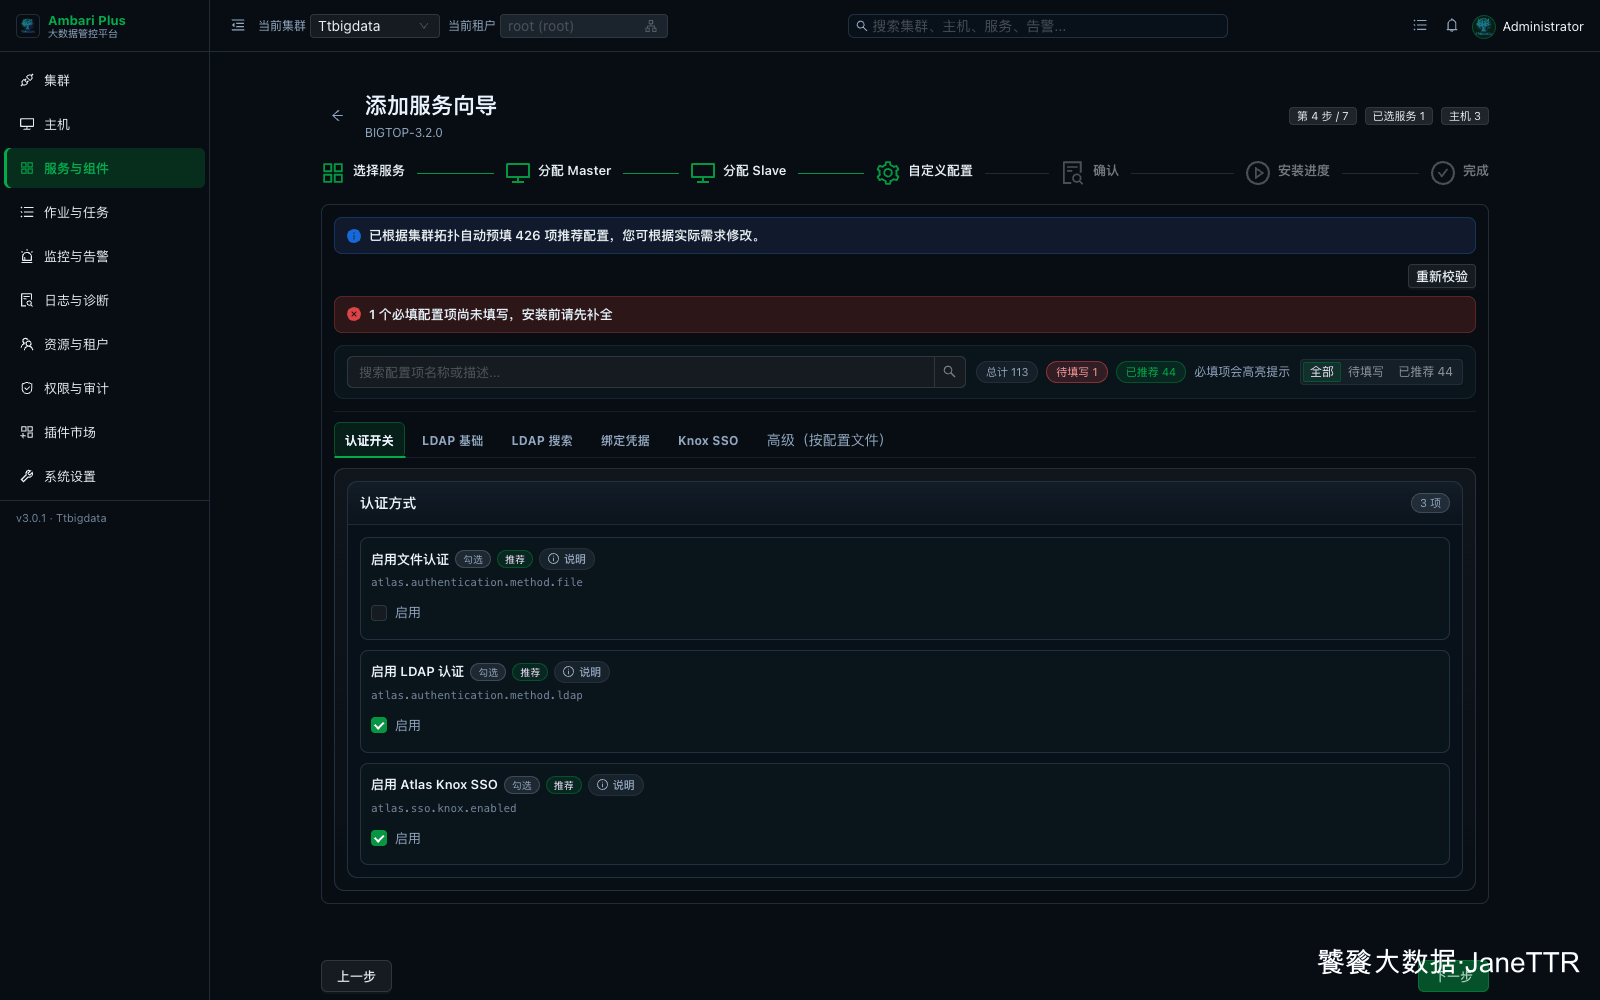Click the 勾选 tag on 启用 LDAP 认证
1600x1000 pixels.
(488, 673)
